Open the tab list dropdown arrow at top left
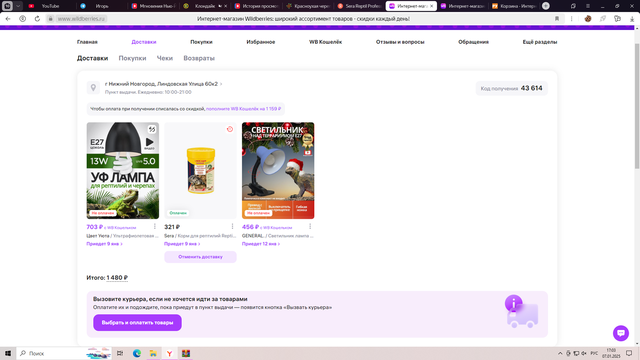 pyautogui.click(x=18, y=6)
